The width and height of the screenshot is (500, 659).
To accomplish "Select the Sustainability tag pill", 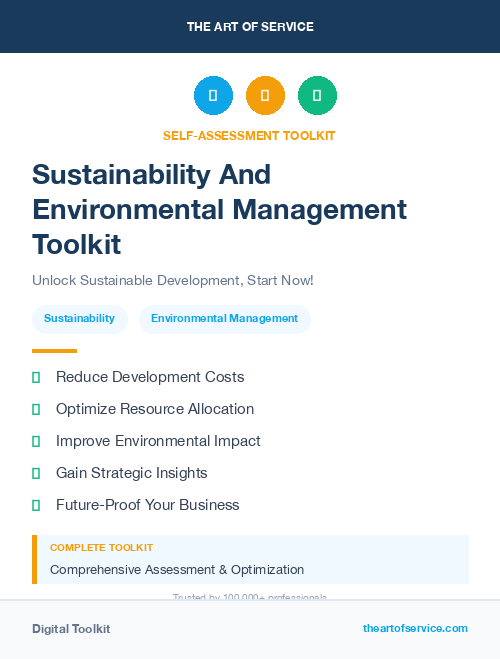I will coord(80,319).
